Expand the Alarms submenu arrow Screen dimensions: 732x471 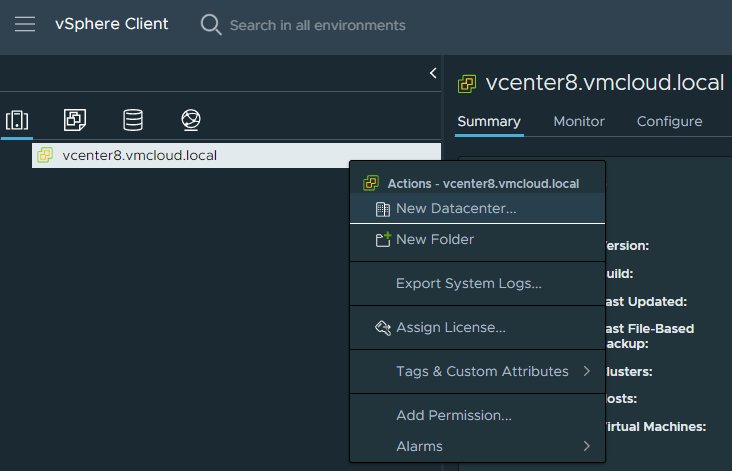(587, 446)
